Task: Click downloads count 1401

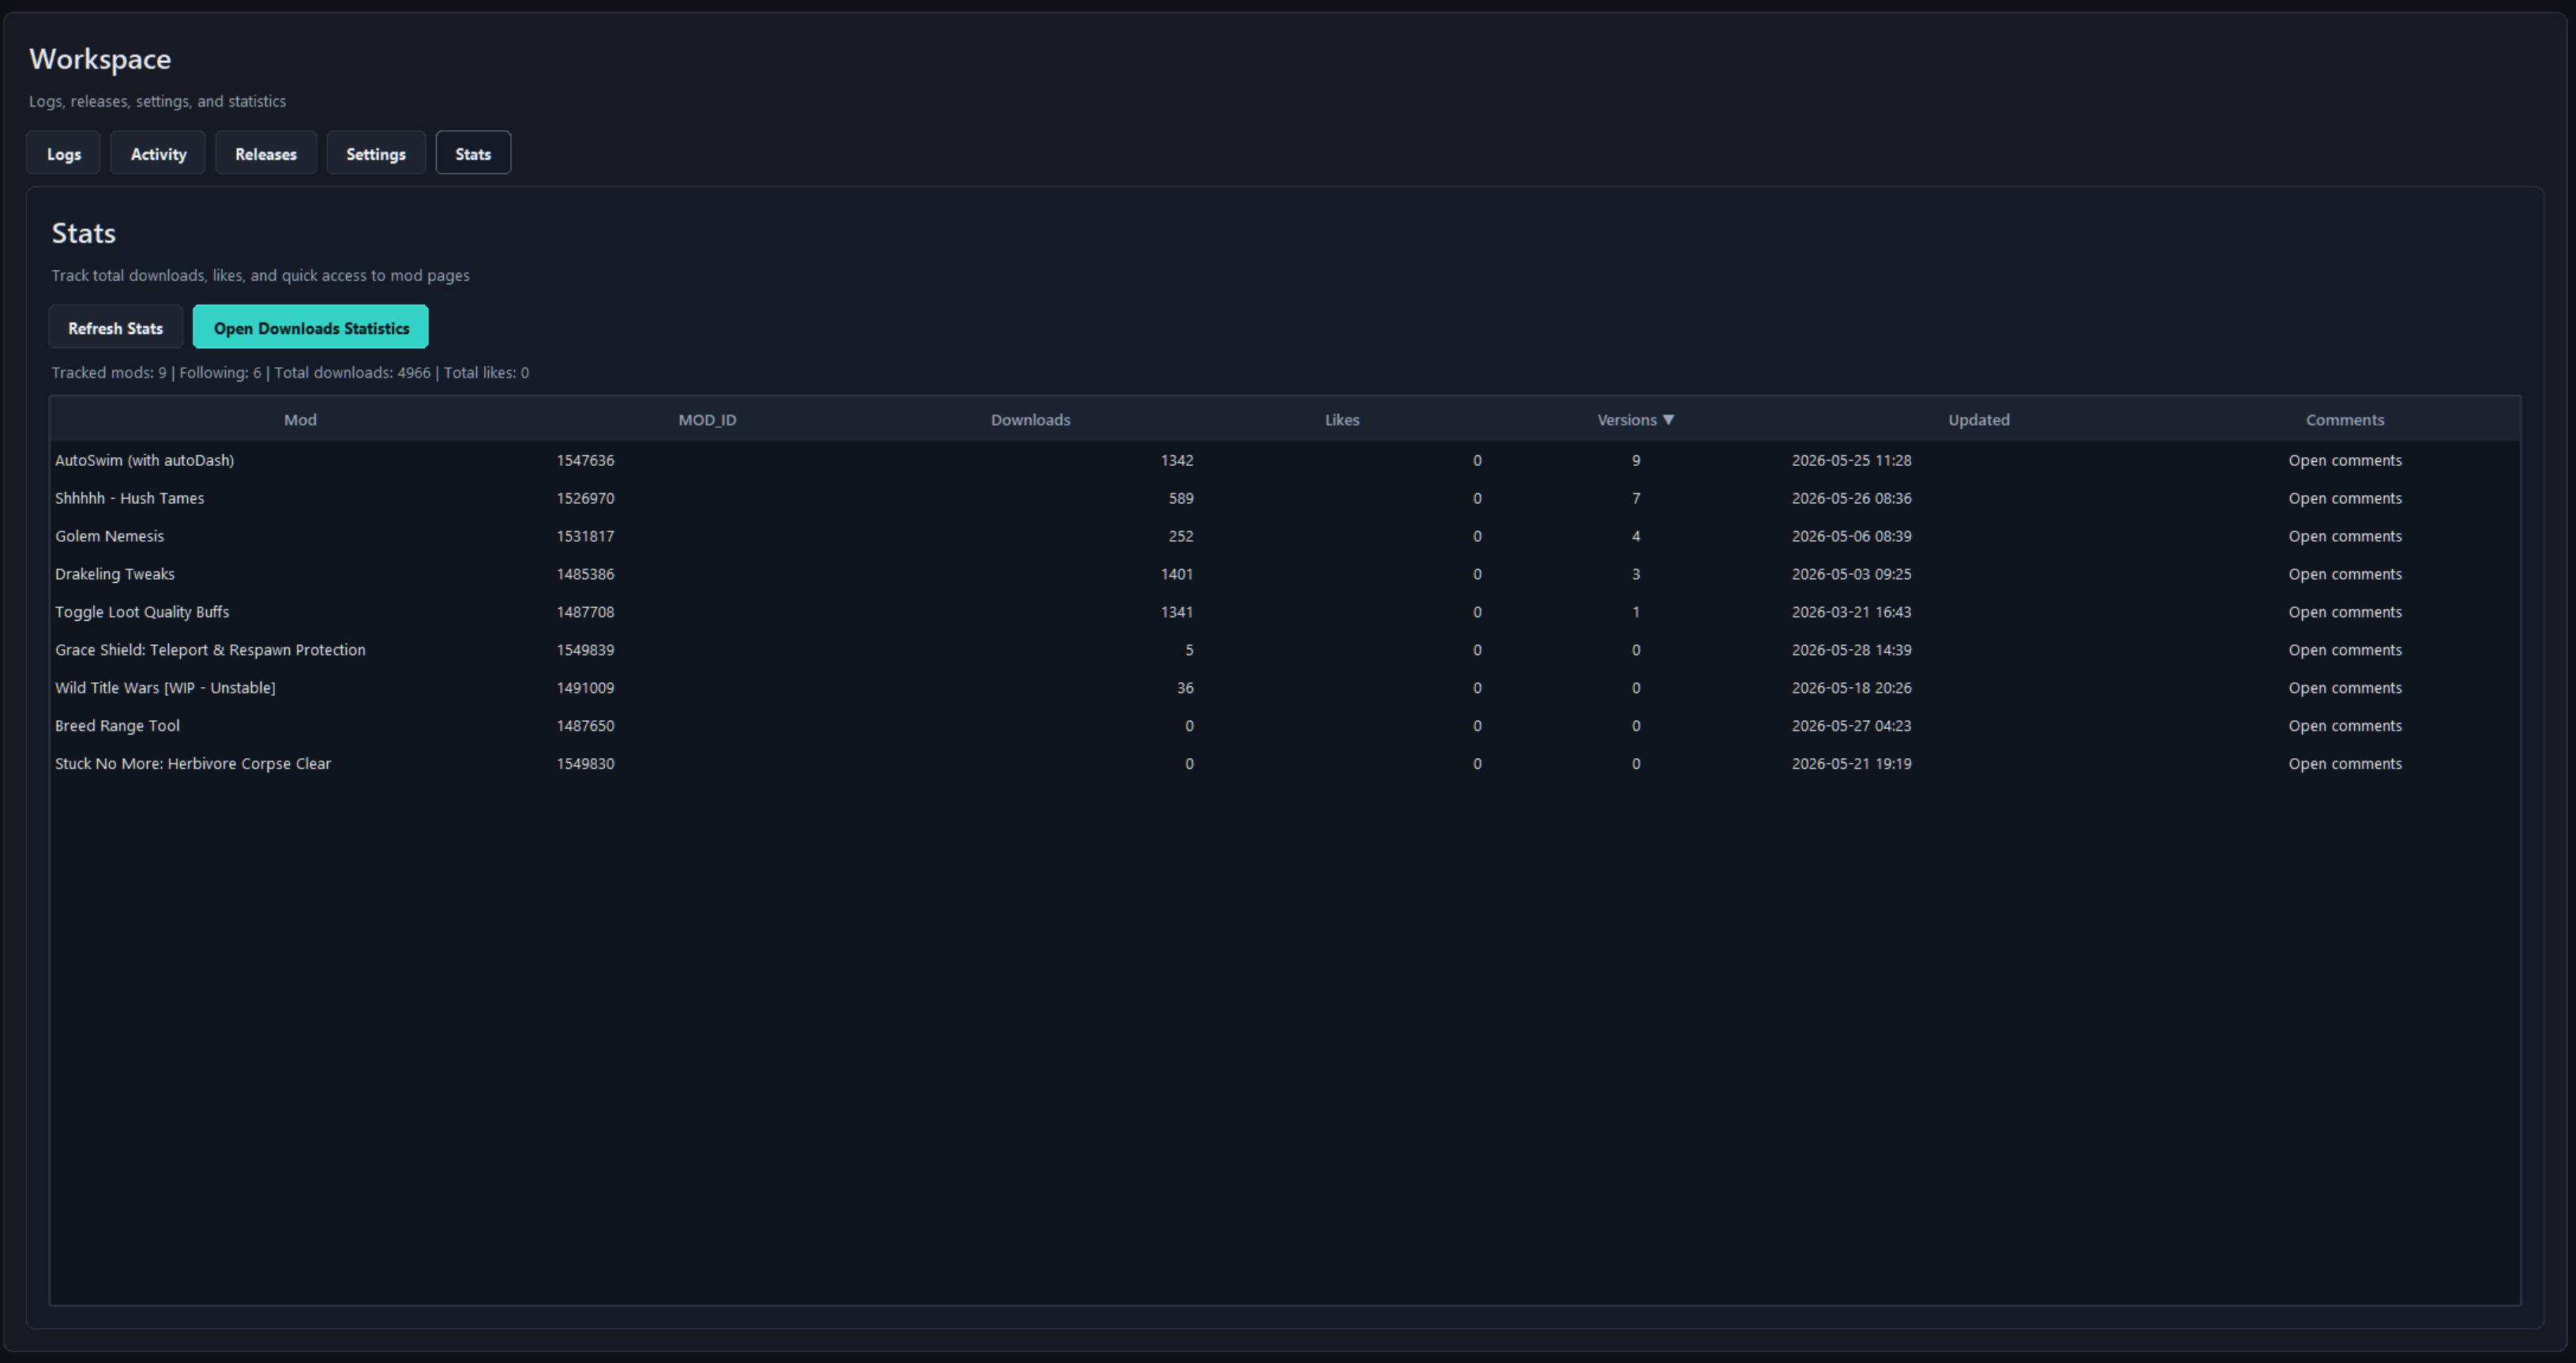Action: click(1177, 574)
